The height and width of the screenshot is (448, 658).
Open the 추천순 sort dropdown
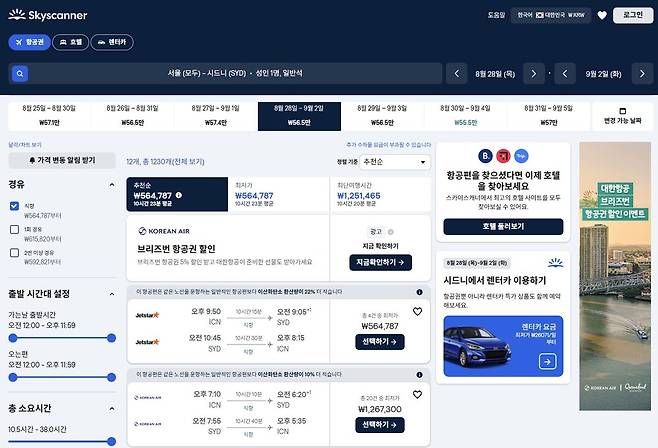(394, 162)
